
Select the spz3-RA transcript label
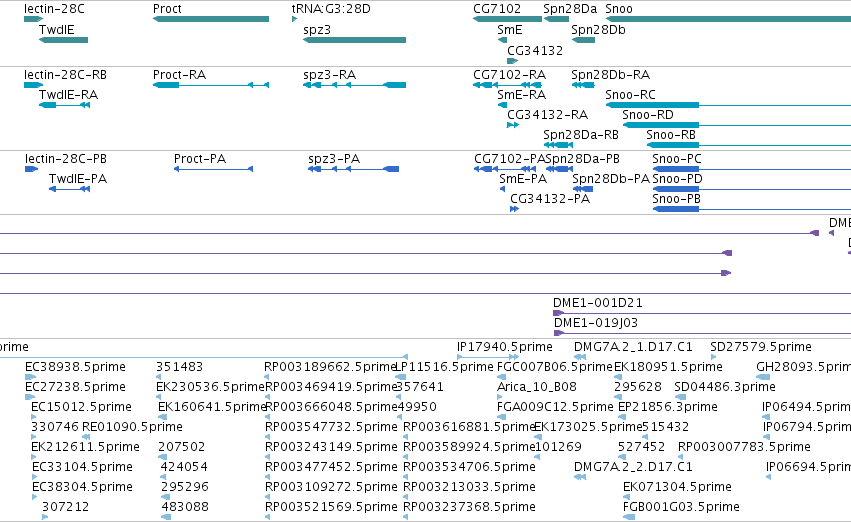point(329,74)
